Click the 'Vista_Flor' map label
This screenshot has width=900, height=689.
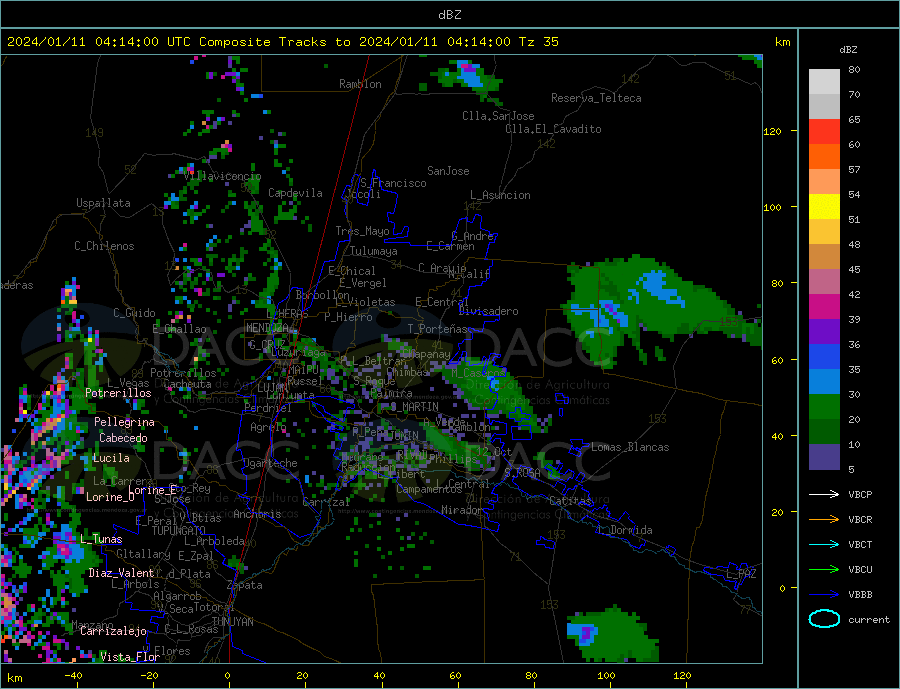point(130,657)
